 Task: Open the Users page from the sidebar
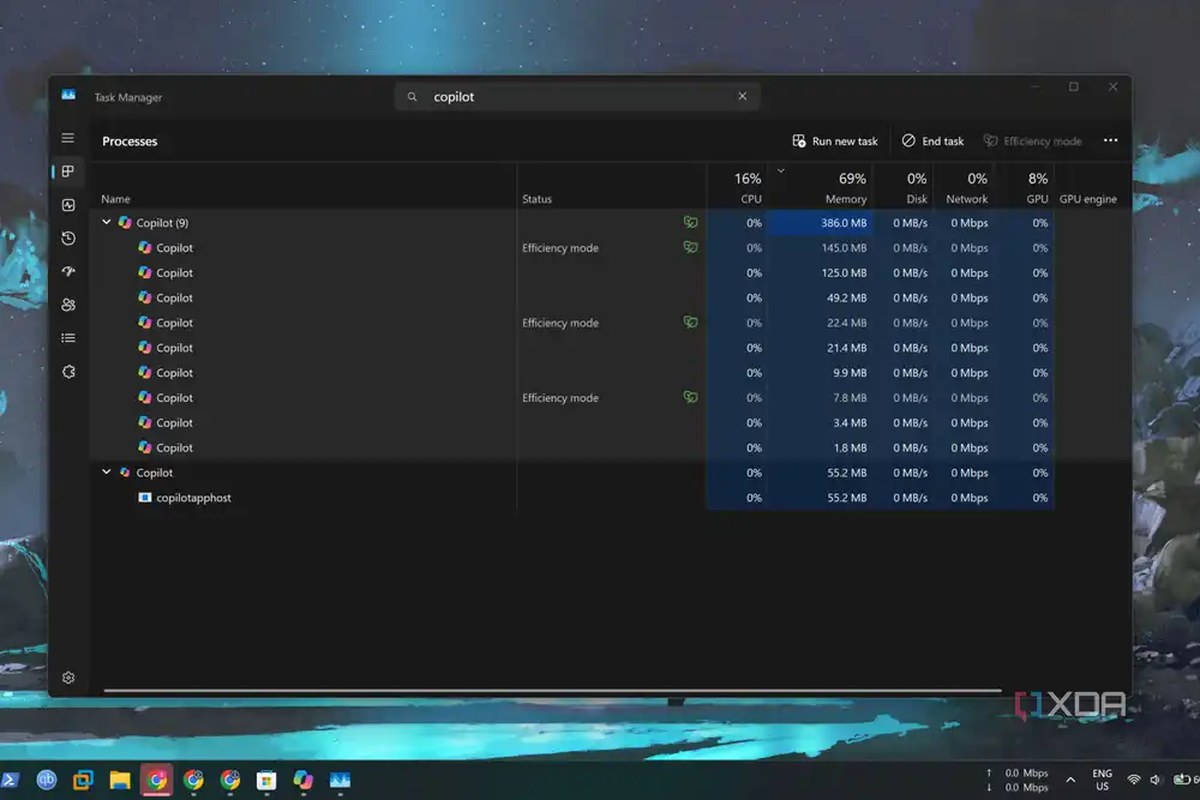68,305
